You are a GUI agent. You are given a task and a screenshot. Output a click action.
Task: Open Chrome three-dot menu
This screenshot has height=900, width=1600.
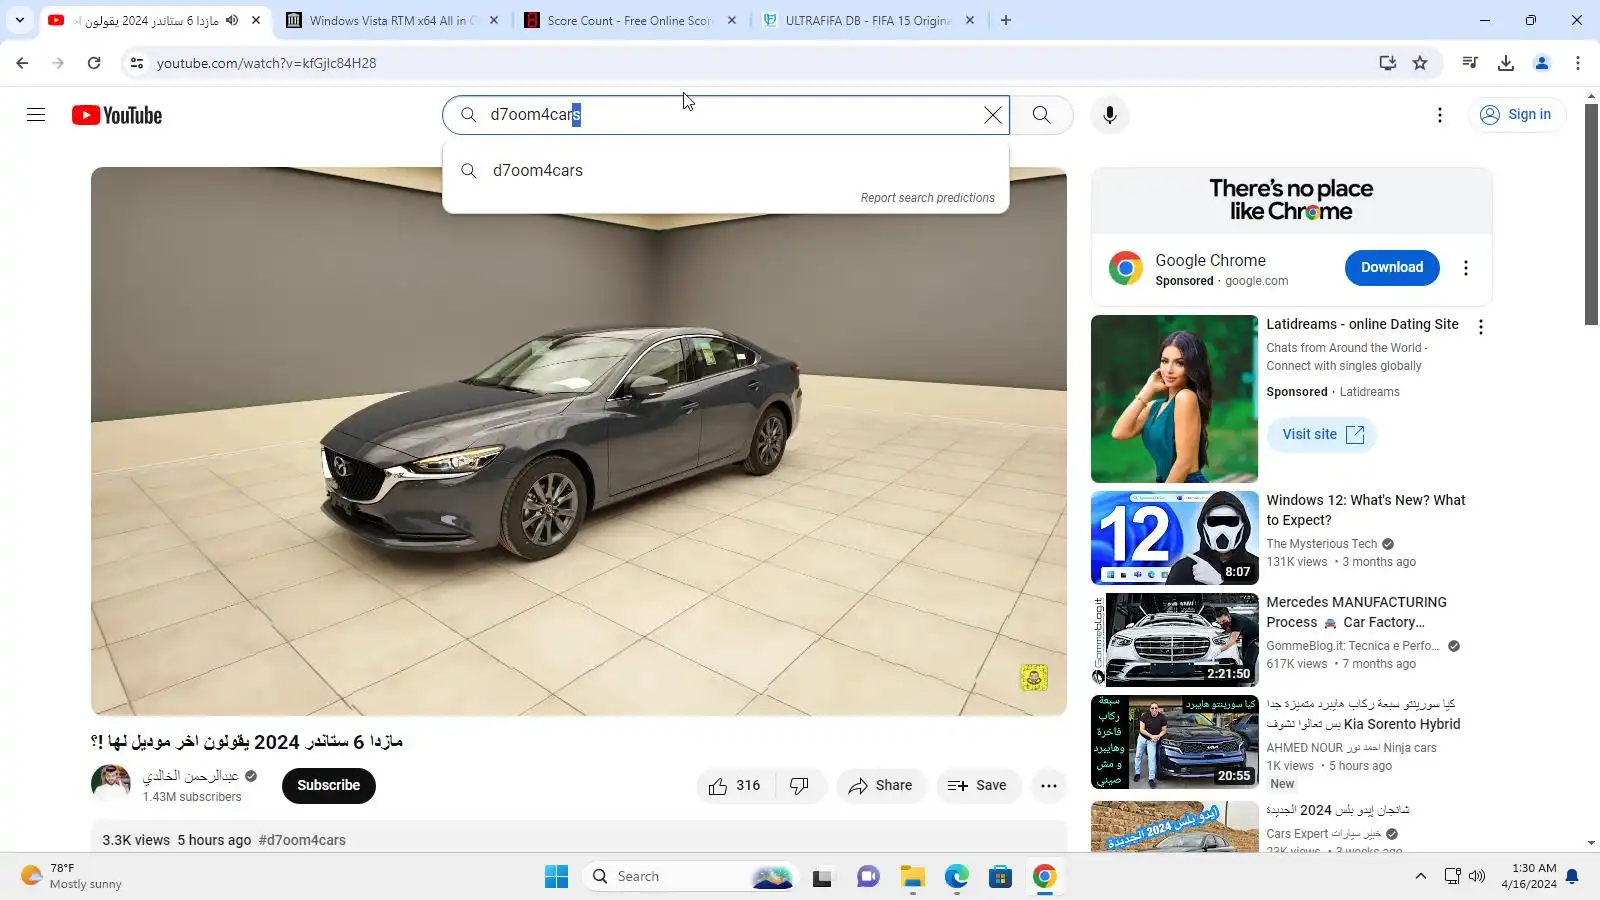(x=1578, y=63)
